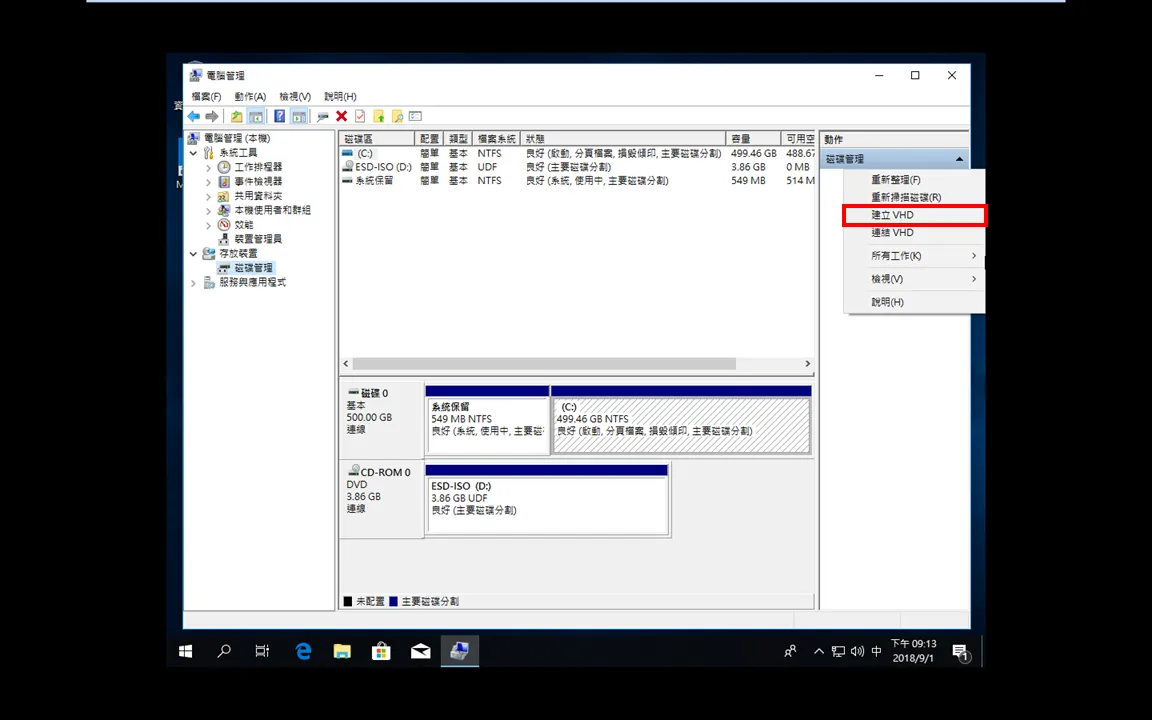Open the 動作(A) menu
Image resolution: width=1152 pixels, height=720 pixels.
(x=250, y=96)
